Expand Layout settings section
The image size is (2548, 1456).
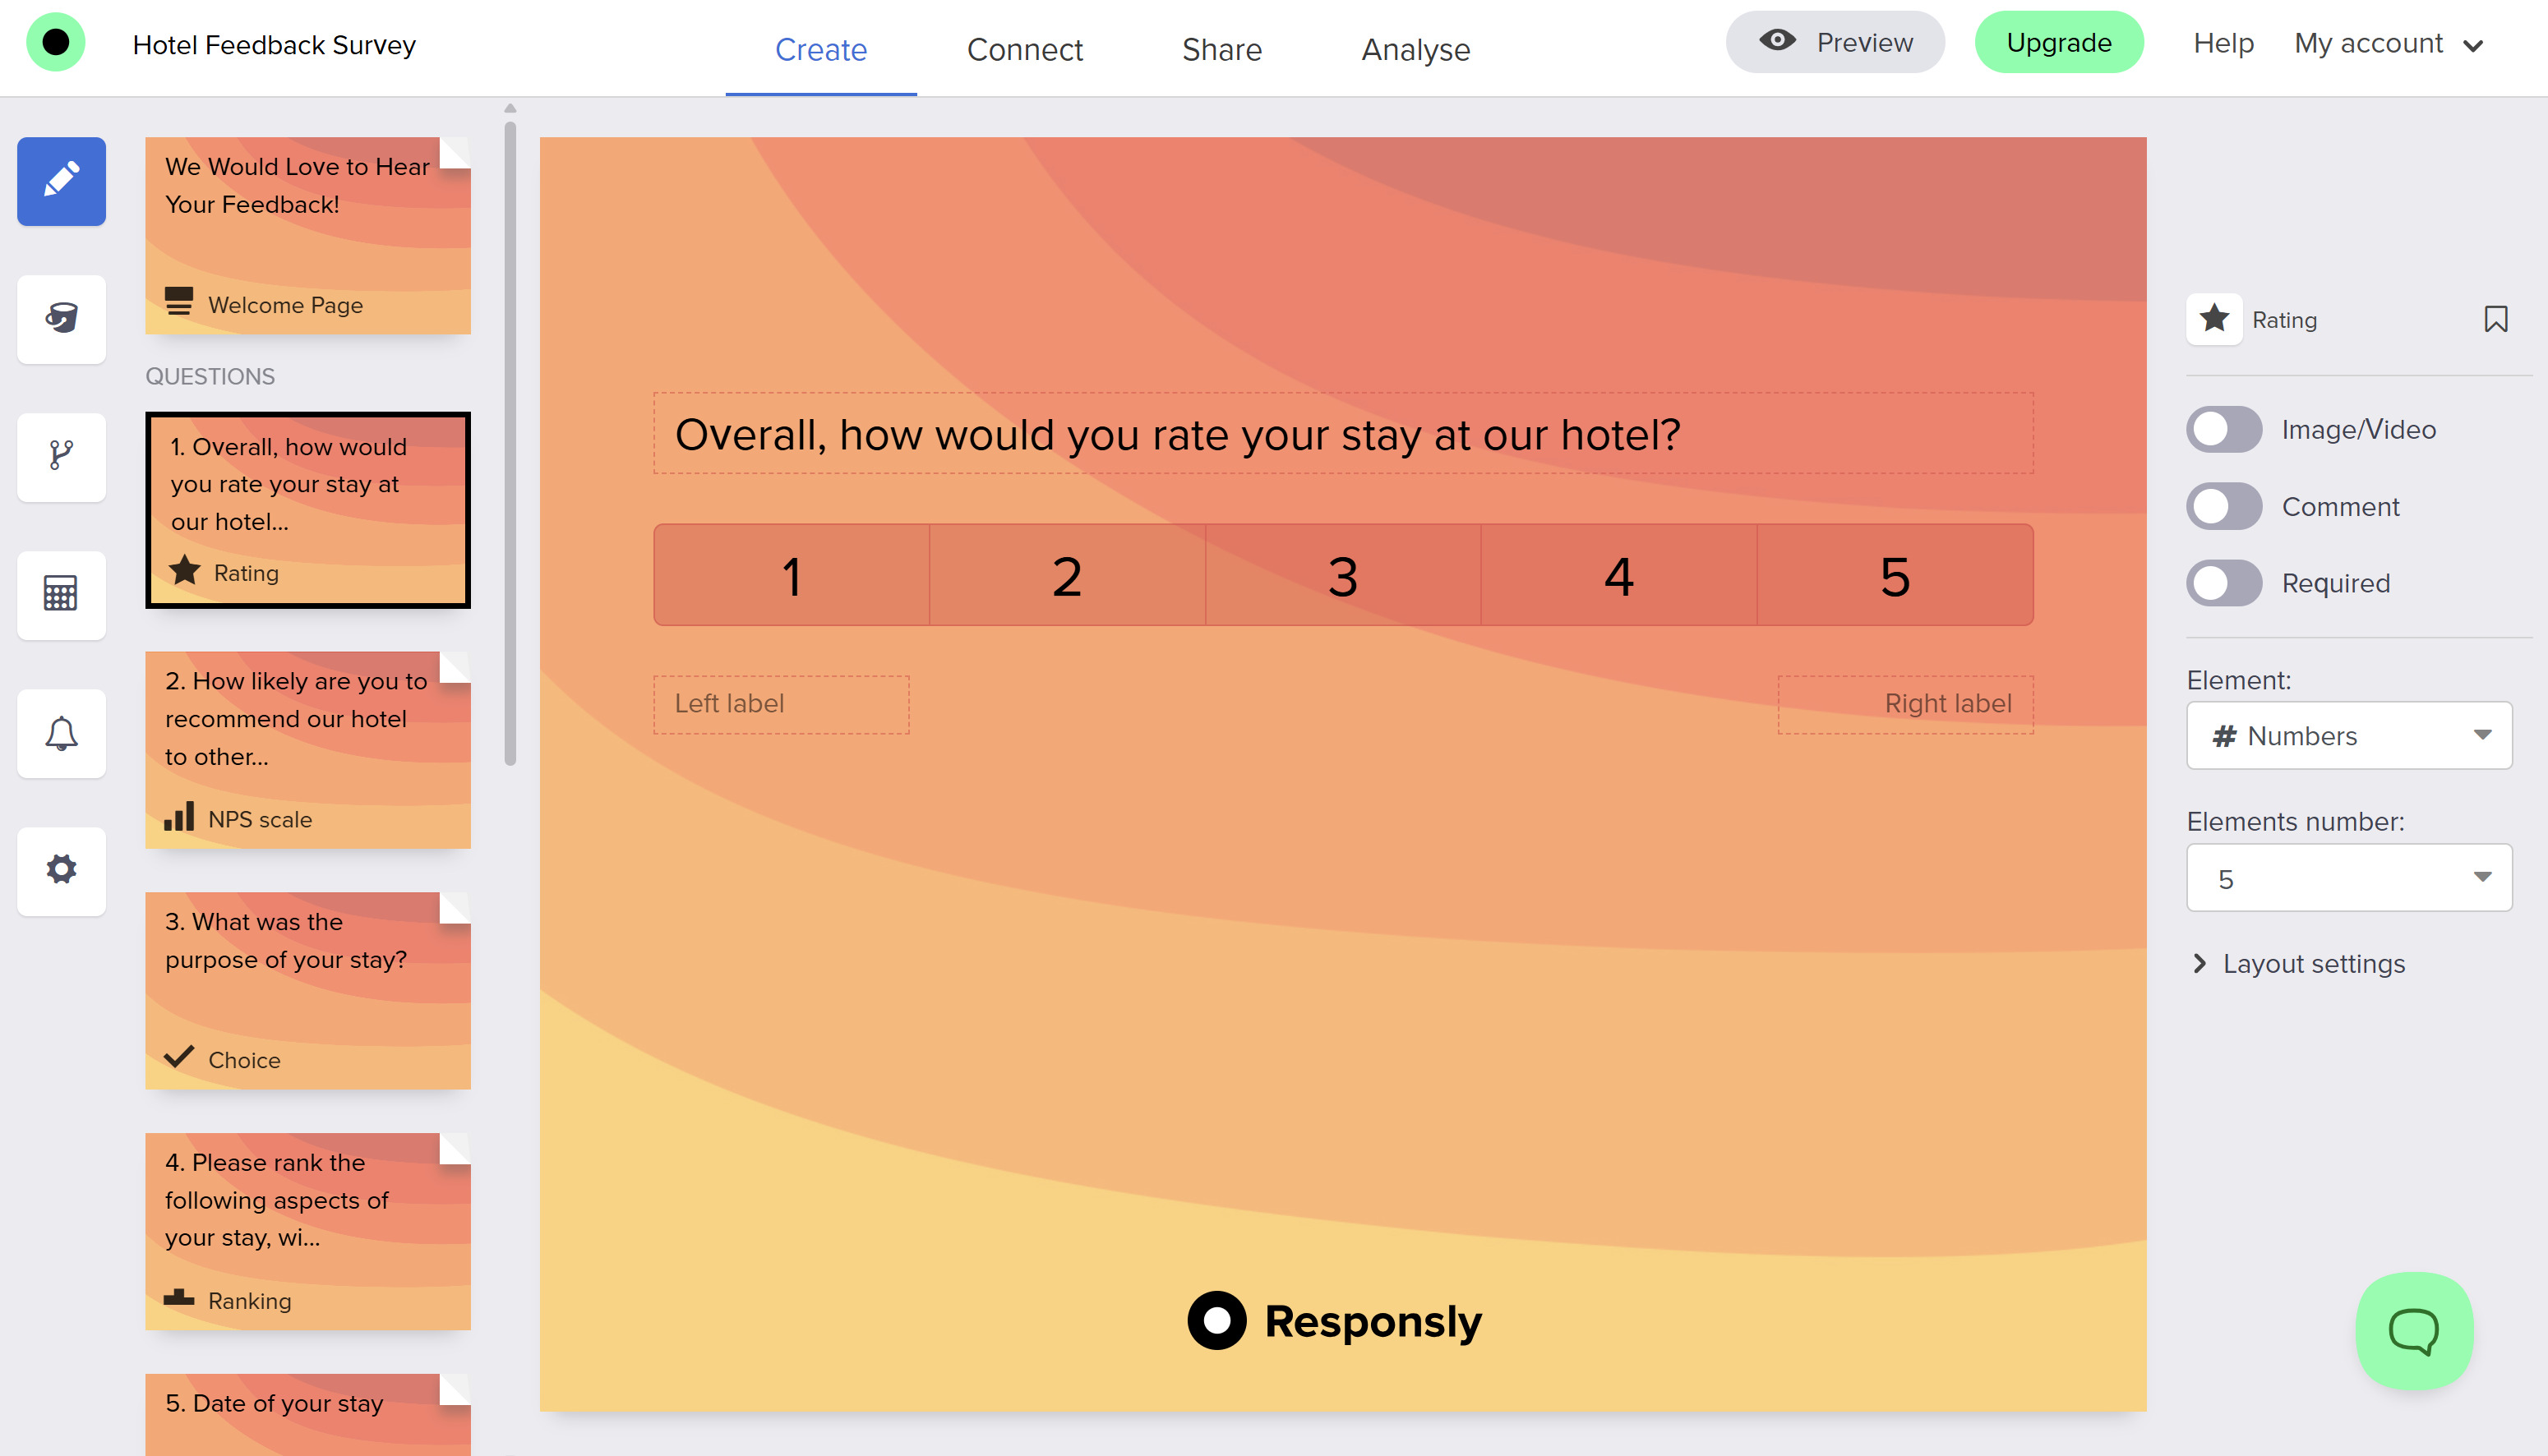[2299, 964]
